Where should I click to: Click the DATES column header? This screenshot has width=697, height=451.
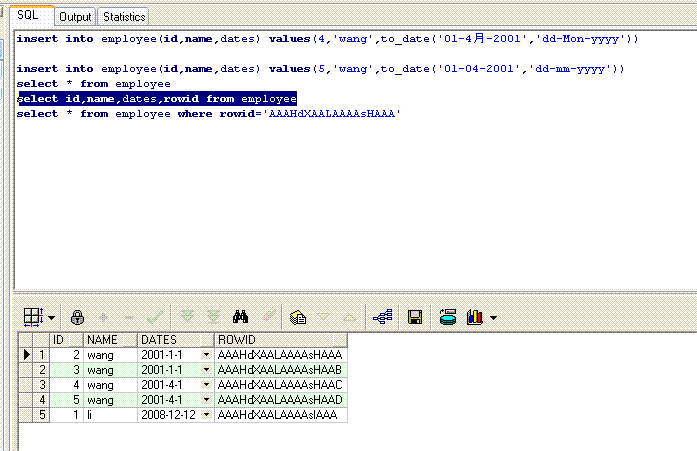point(176,340)
